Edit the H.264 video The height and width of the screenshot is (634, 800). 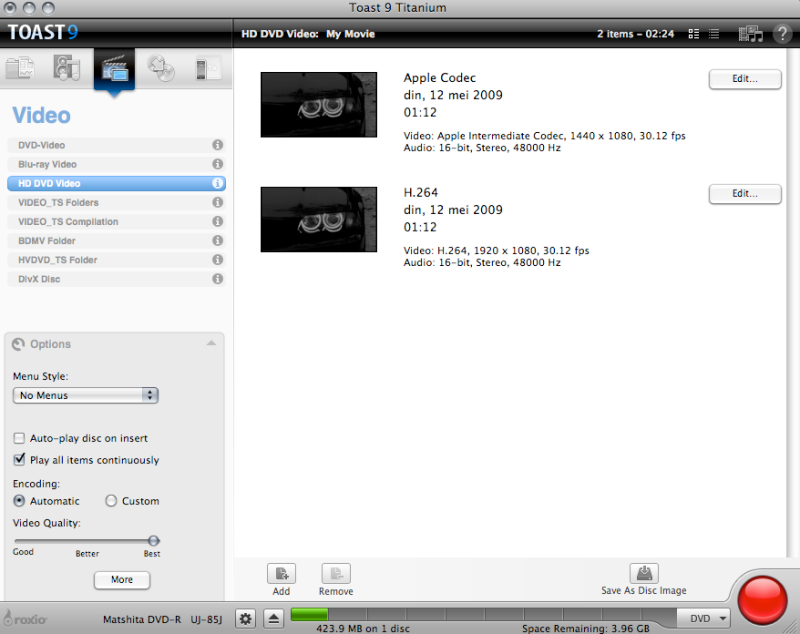point(745,194)
